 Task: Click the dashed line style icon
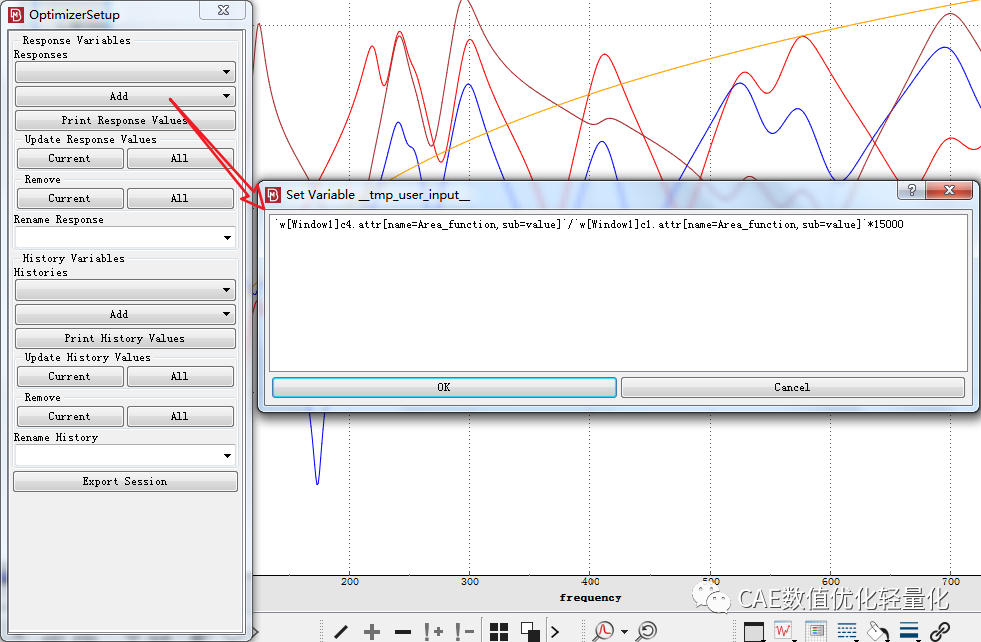(x=847, y=631)
